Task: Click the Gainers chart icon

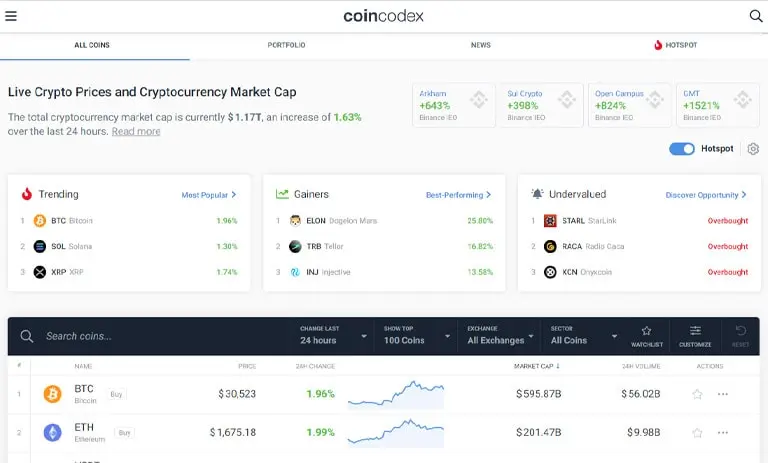Action: 282,194
